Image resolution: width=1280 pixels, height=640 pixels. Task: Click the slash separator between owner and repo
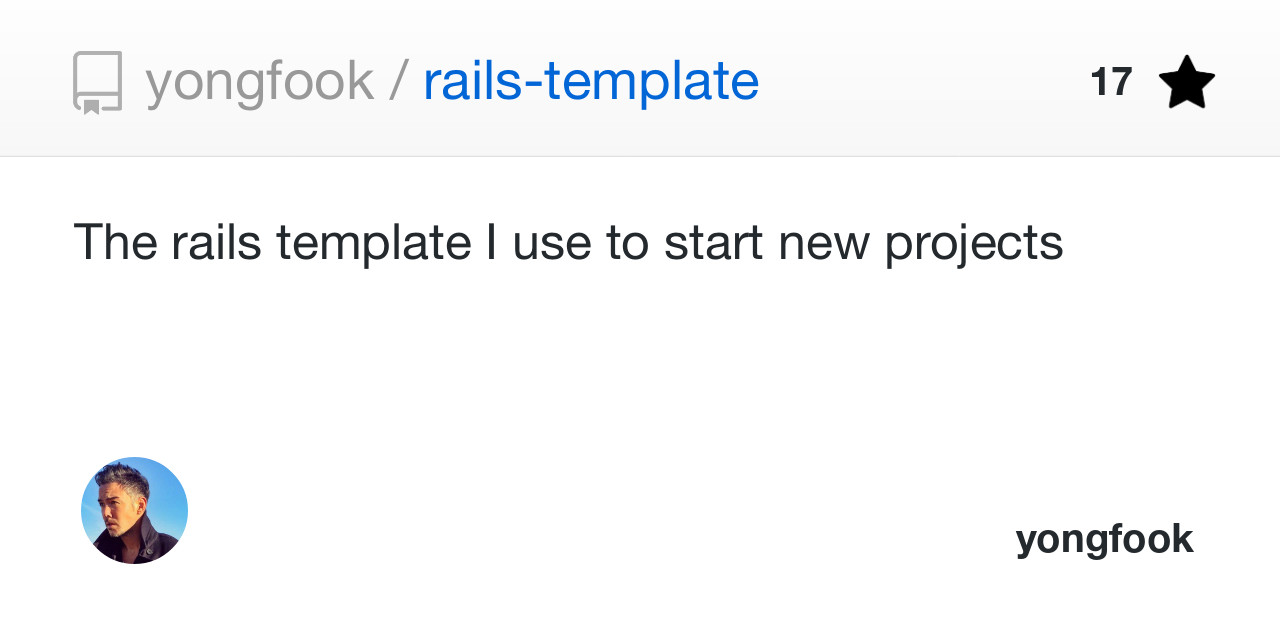coord(398,82)
